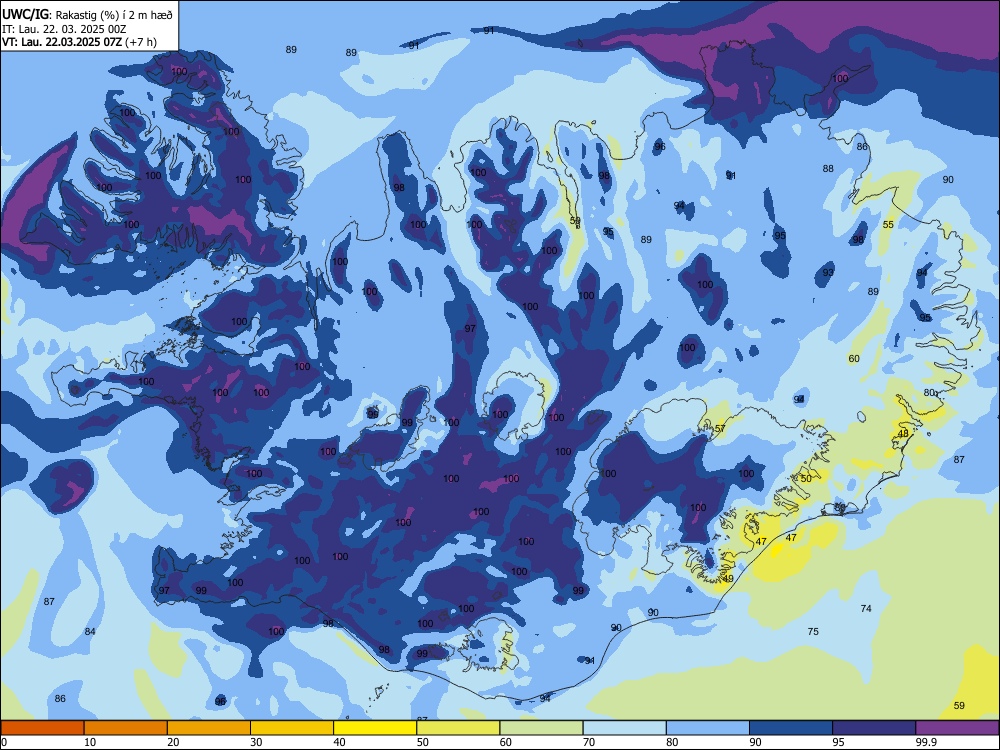Select the map value '84' over the sea
This screenshot has height=750, width=1000.
pos(90,631)
